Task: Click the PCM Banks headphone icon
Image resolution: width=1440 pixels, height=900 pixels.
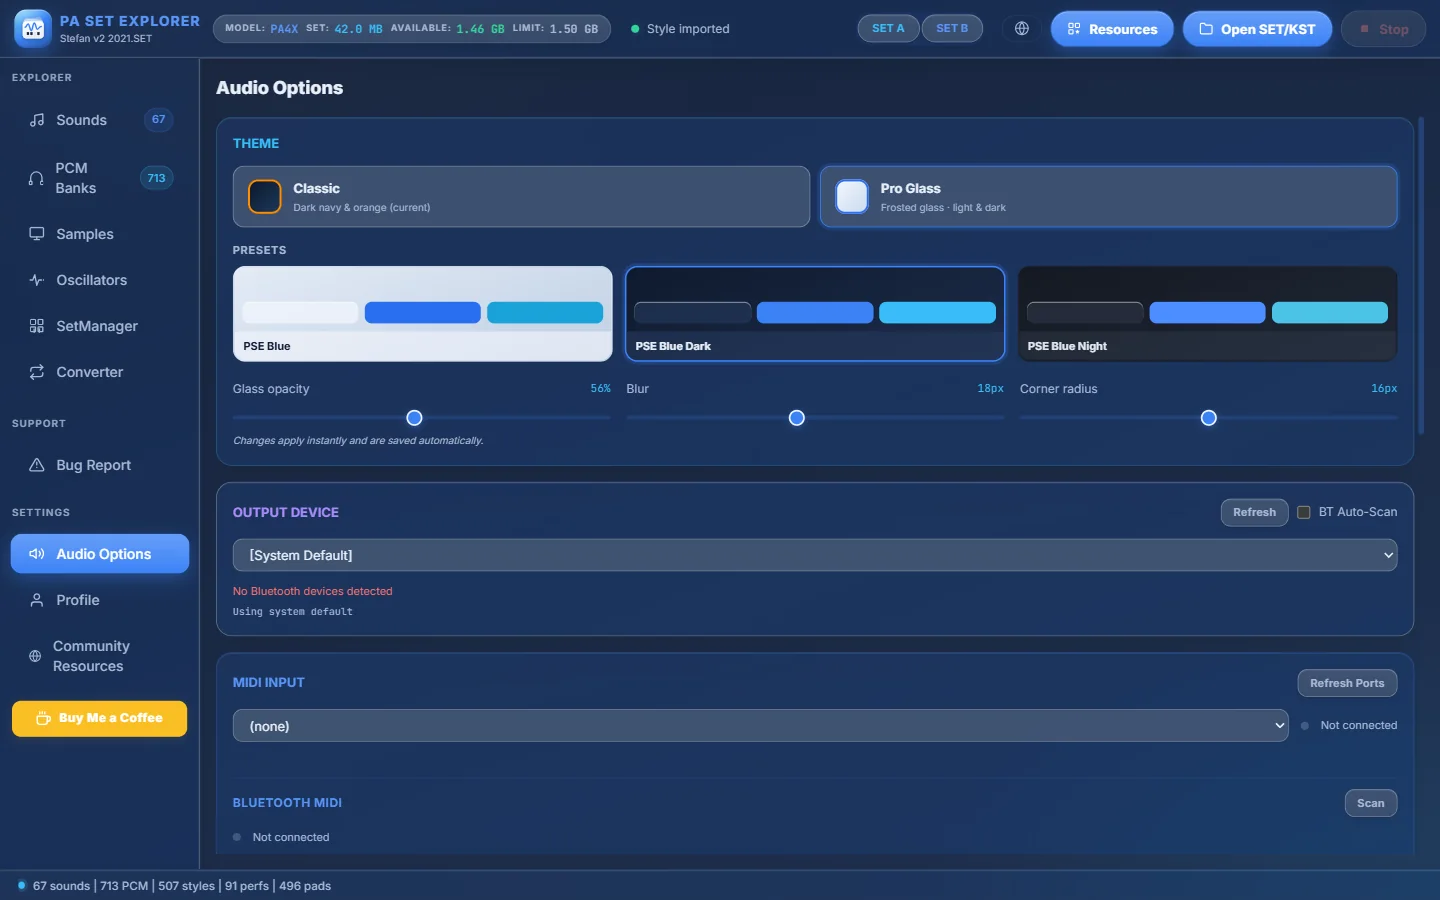Action: pos(36,178)
